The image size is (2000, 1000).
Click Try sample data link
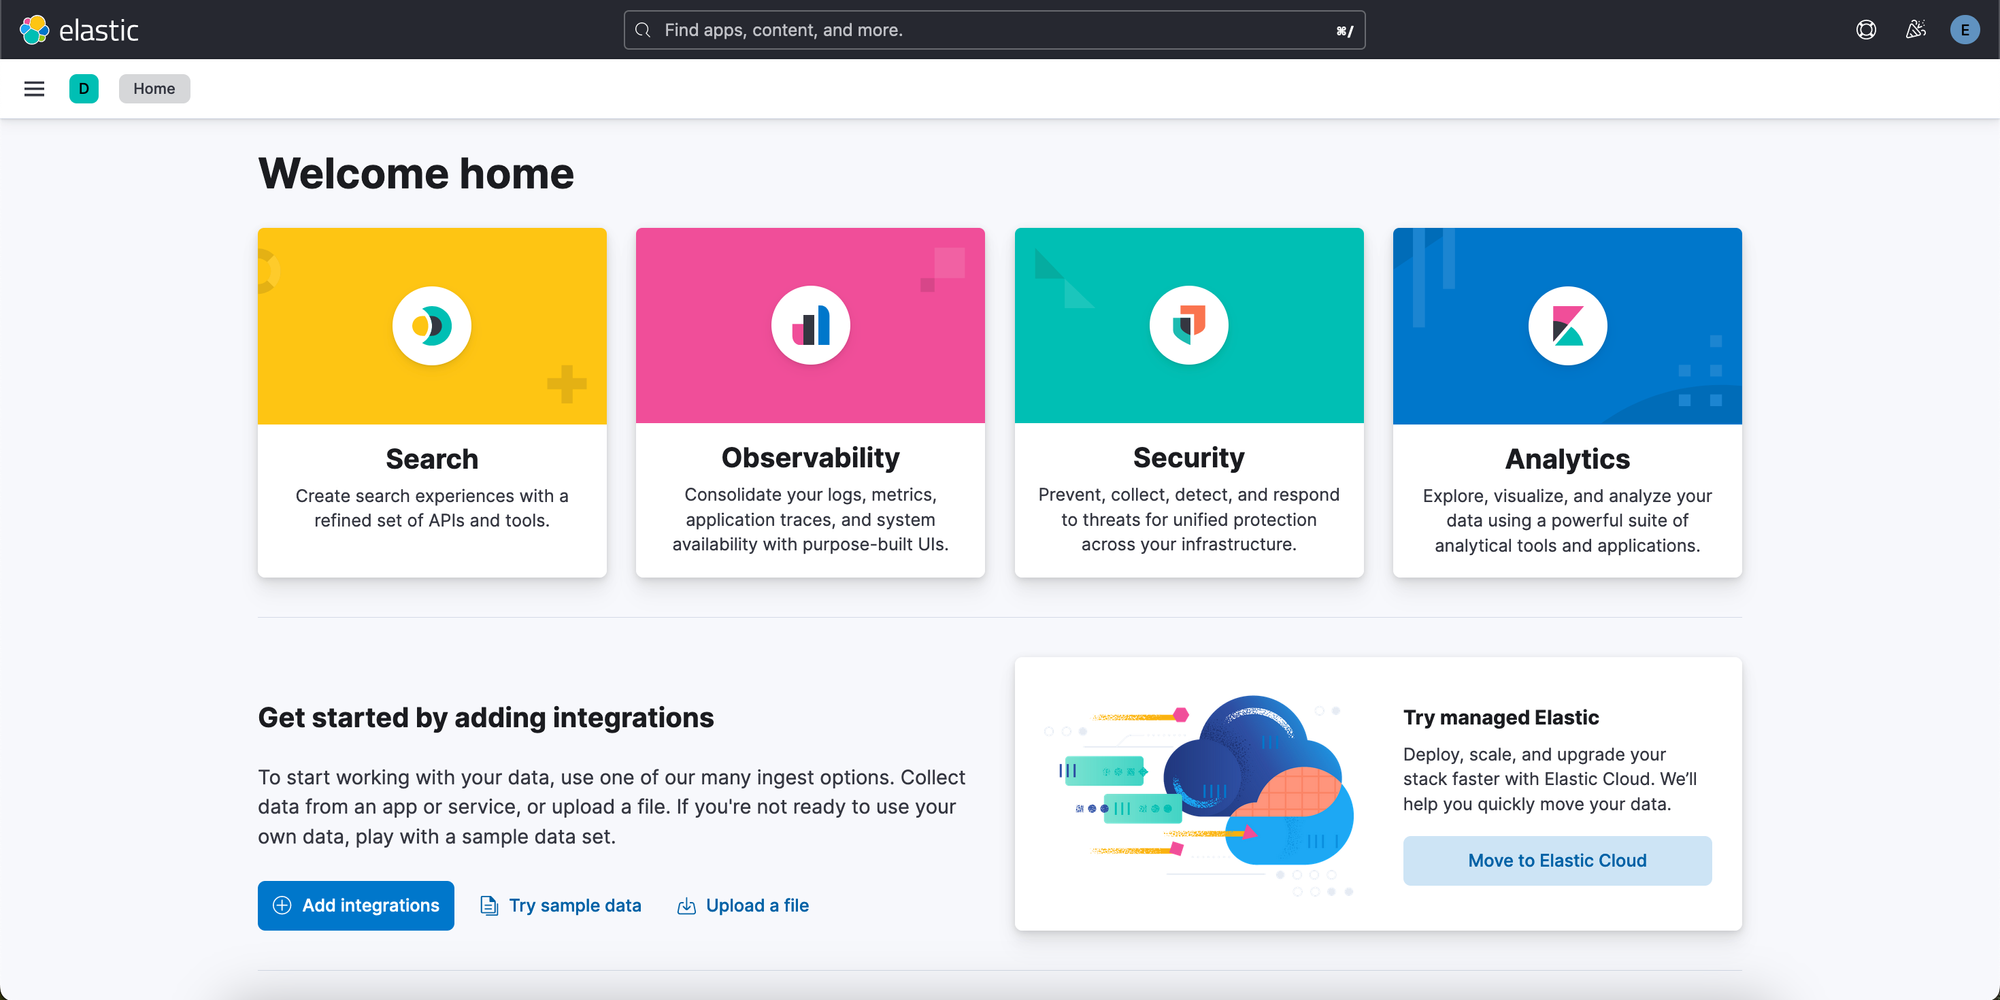pos(561,906)
